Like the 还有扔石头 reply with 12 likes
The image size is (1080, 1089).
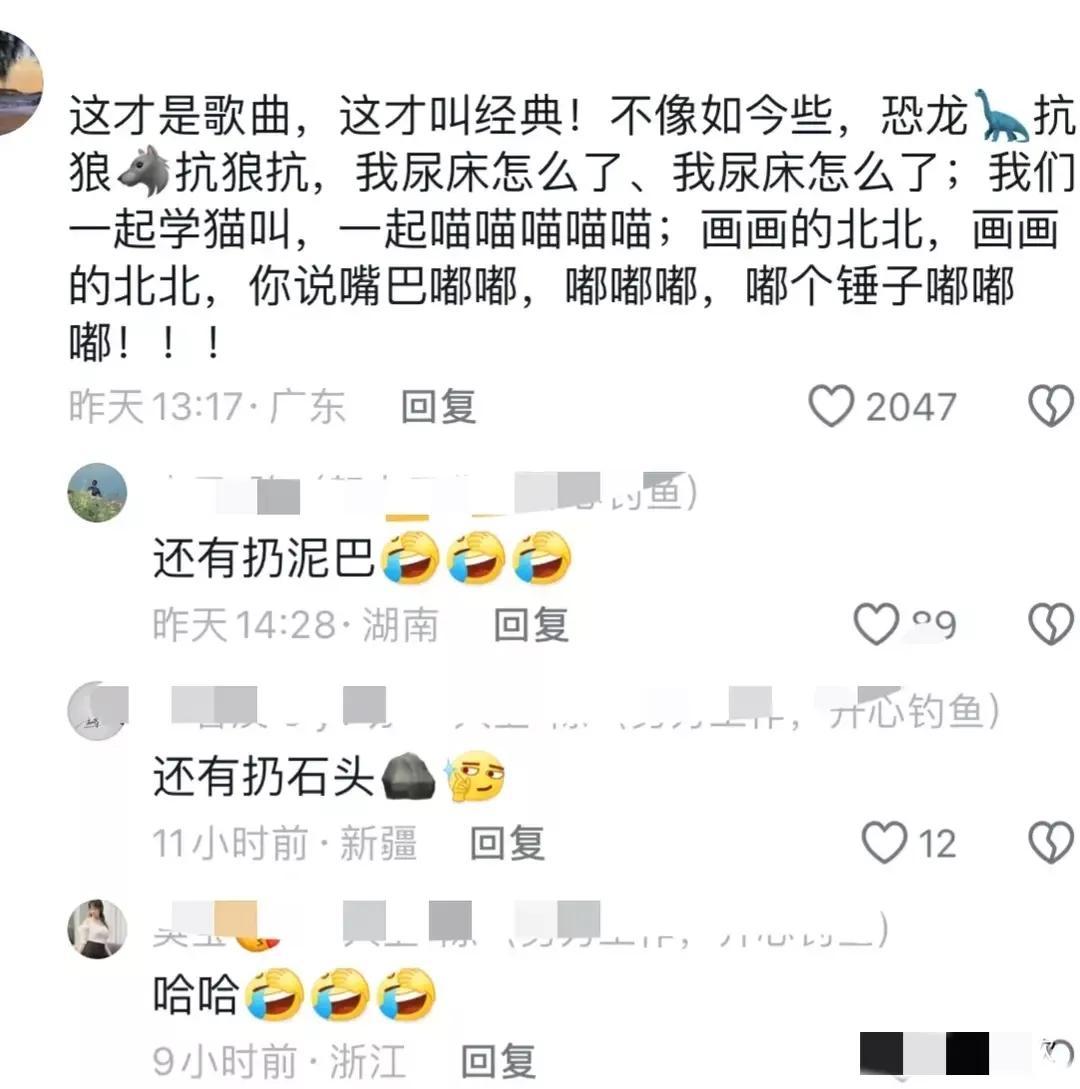pos(884,842)
